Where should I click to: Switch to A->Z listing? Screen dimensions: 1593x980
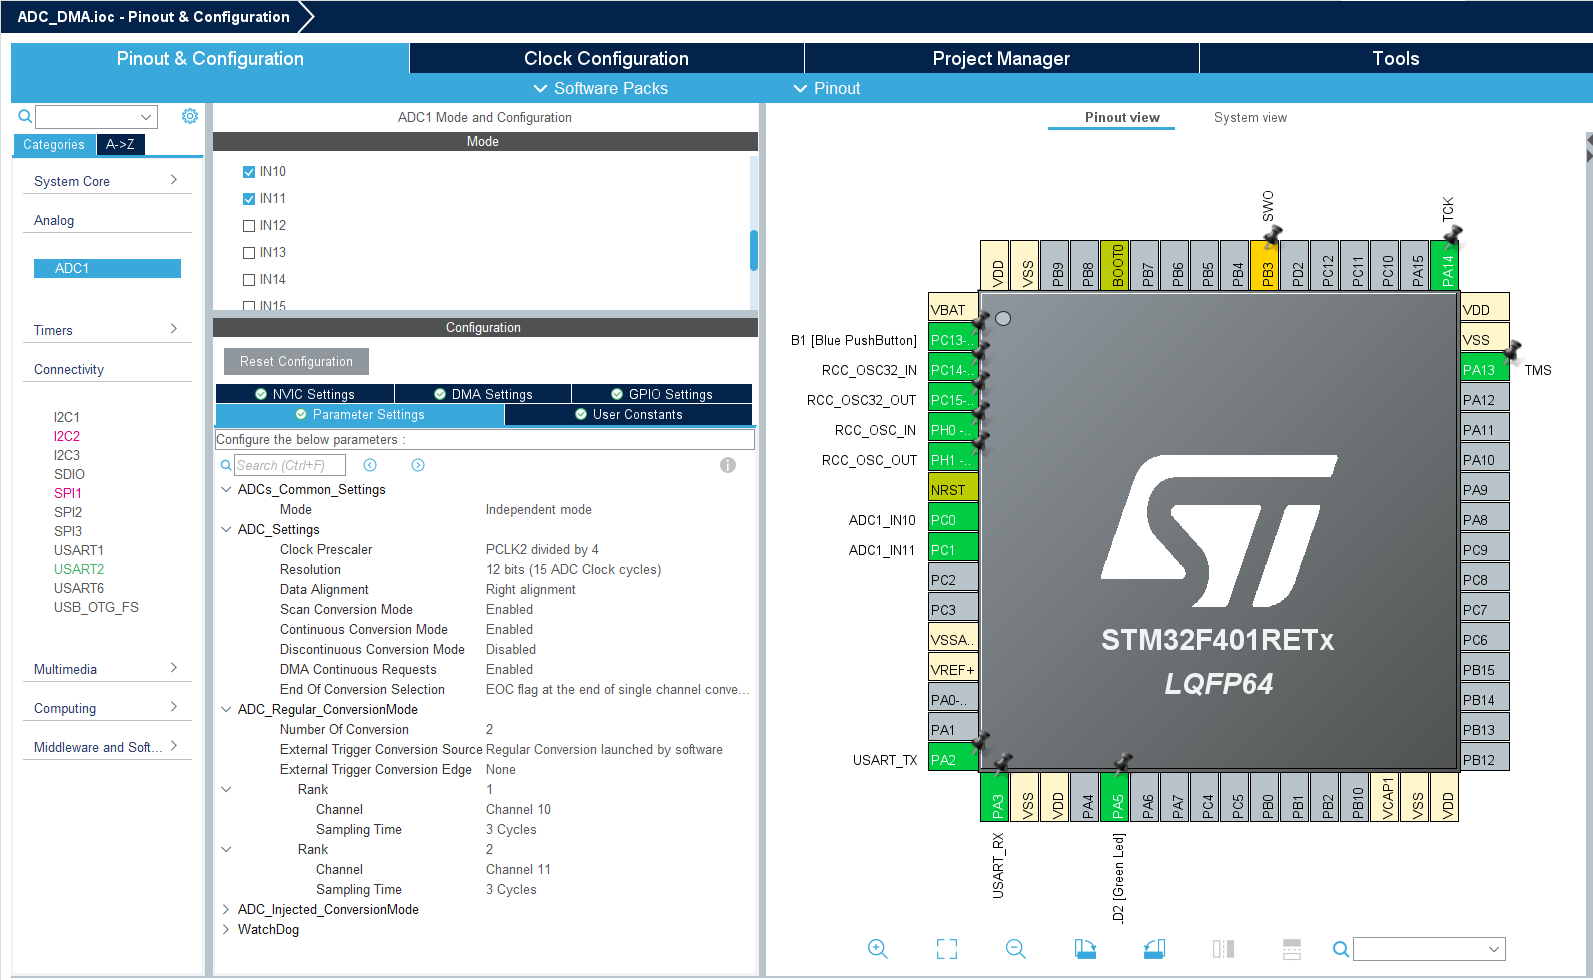(x=121, y=145)
